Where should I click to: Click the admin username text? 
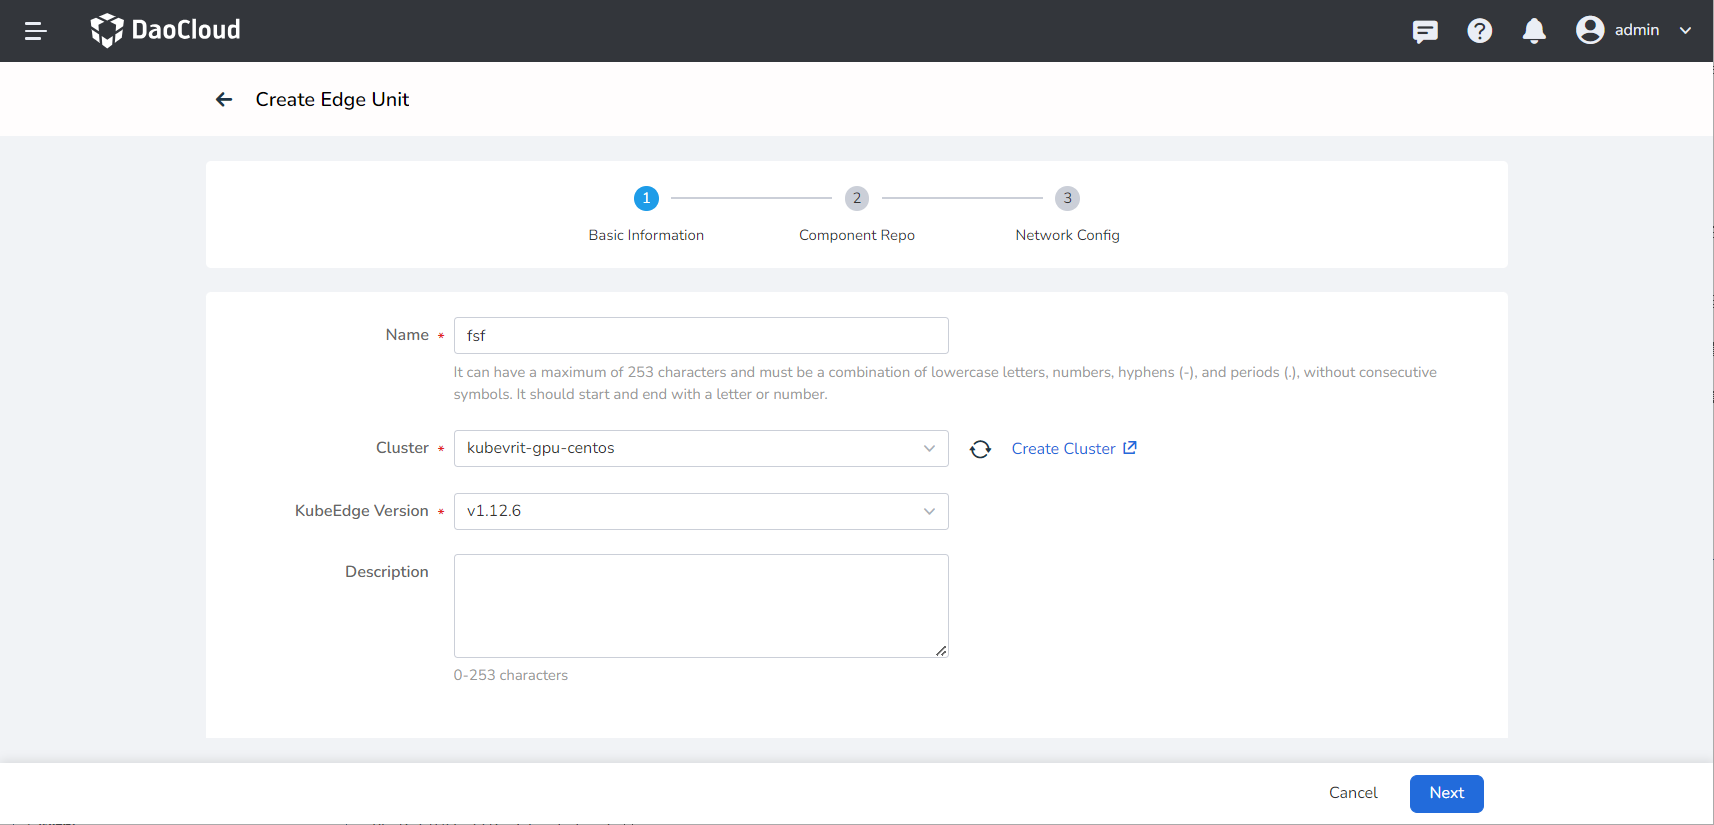click(1637, 30)
